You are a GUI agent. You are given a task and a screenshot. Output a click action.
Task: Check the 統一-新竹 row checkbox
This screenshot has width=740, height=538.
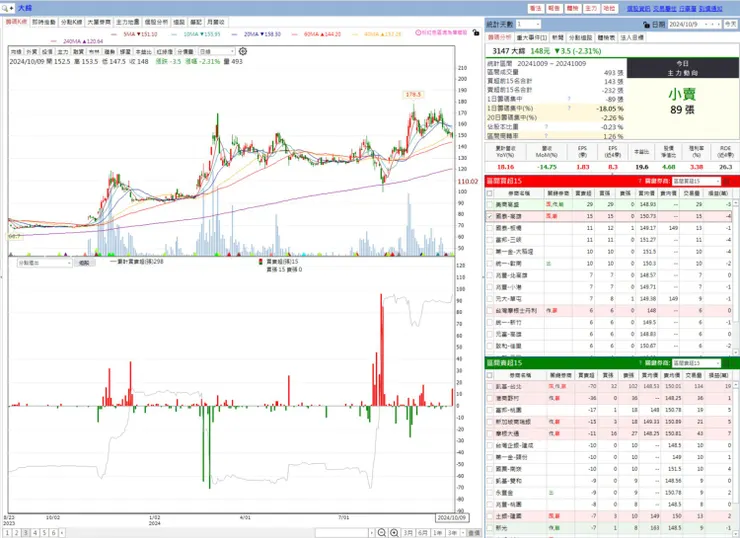[490, 322]
